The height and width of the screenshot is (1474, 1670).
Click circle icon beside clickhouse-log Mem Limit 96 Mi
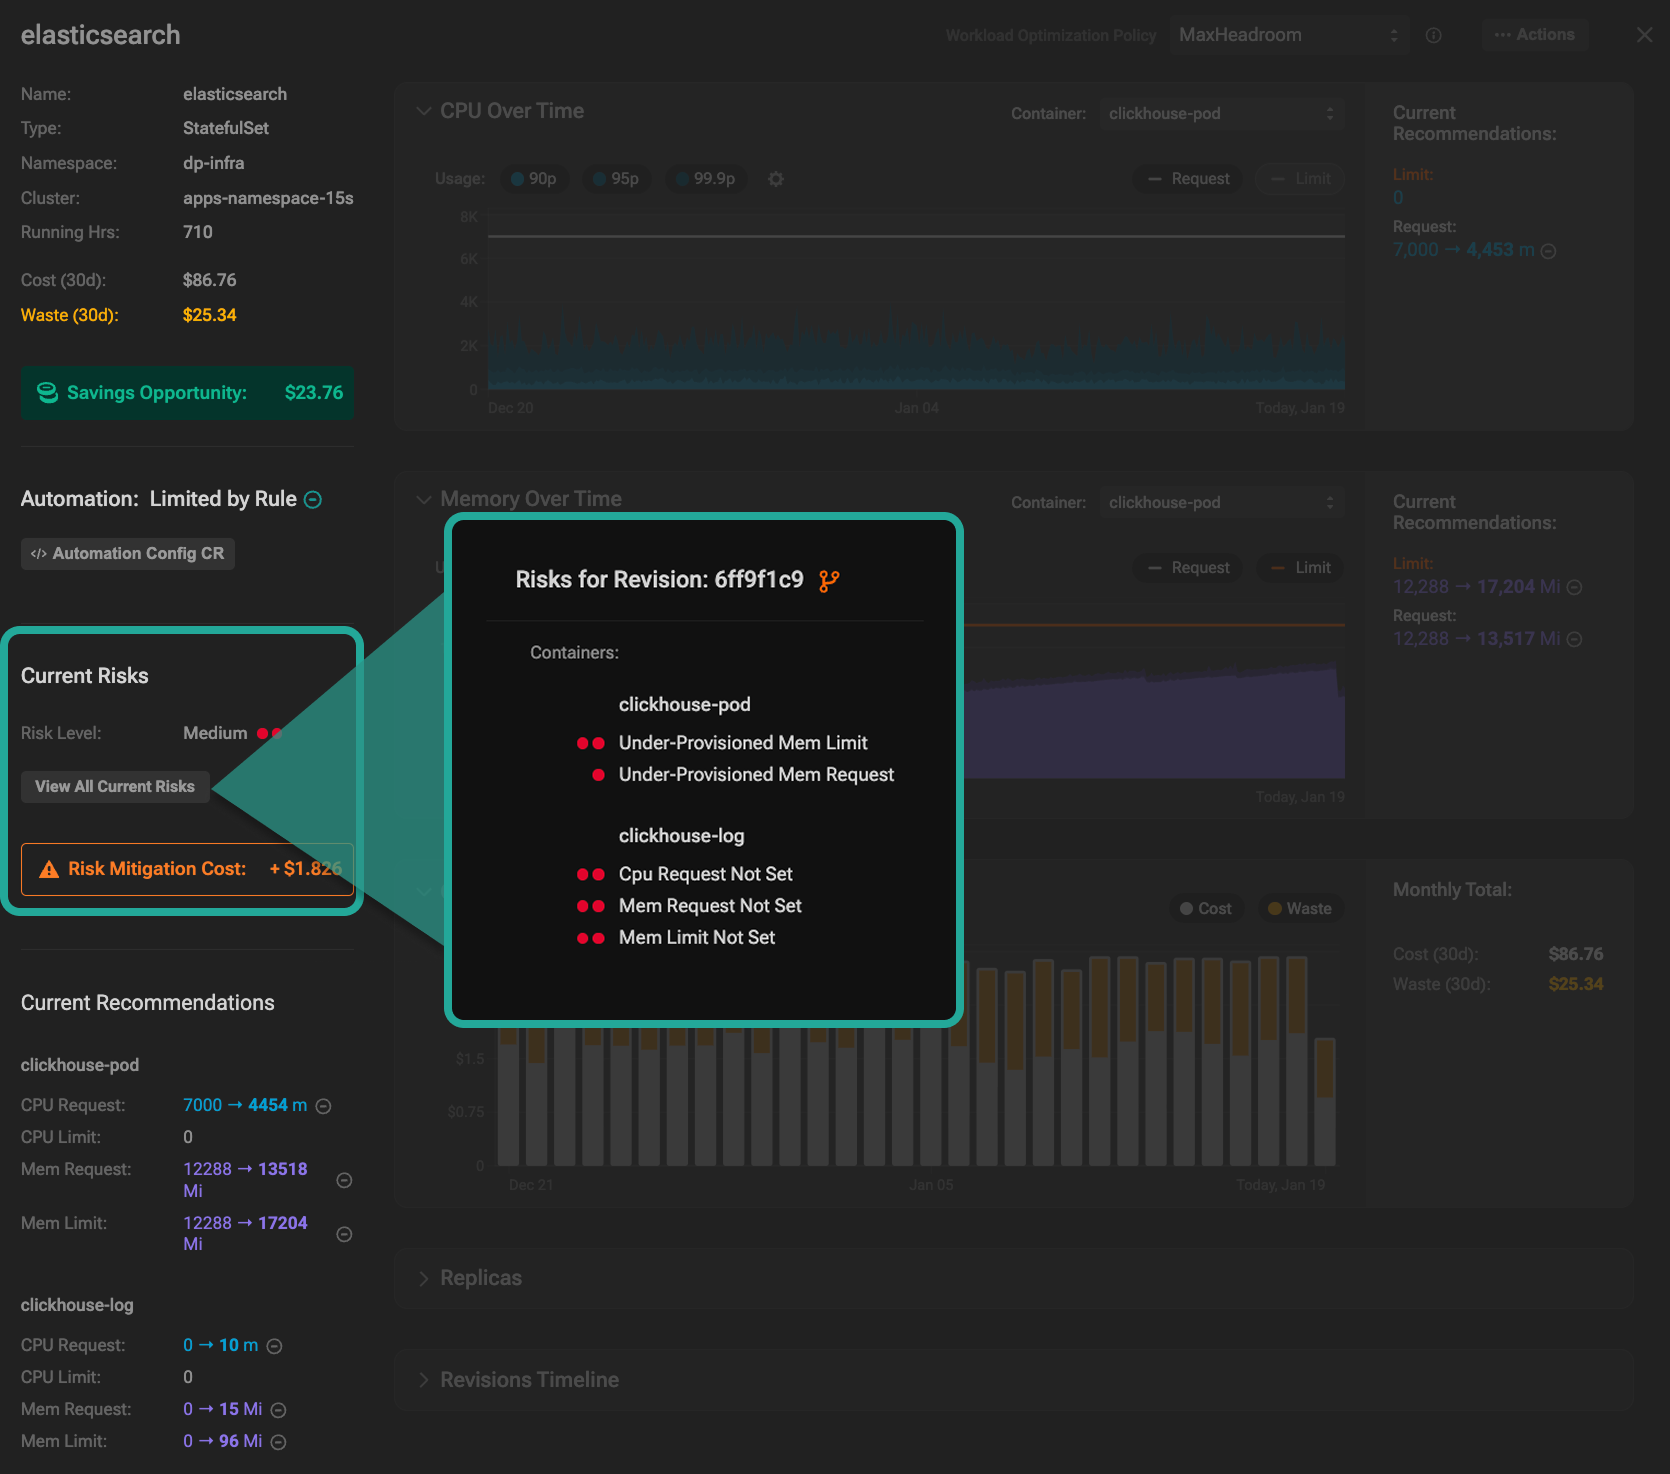point(279,1442)
